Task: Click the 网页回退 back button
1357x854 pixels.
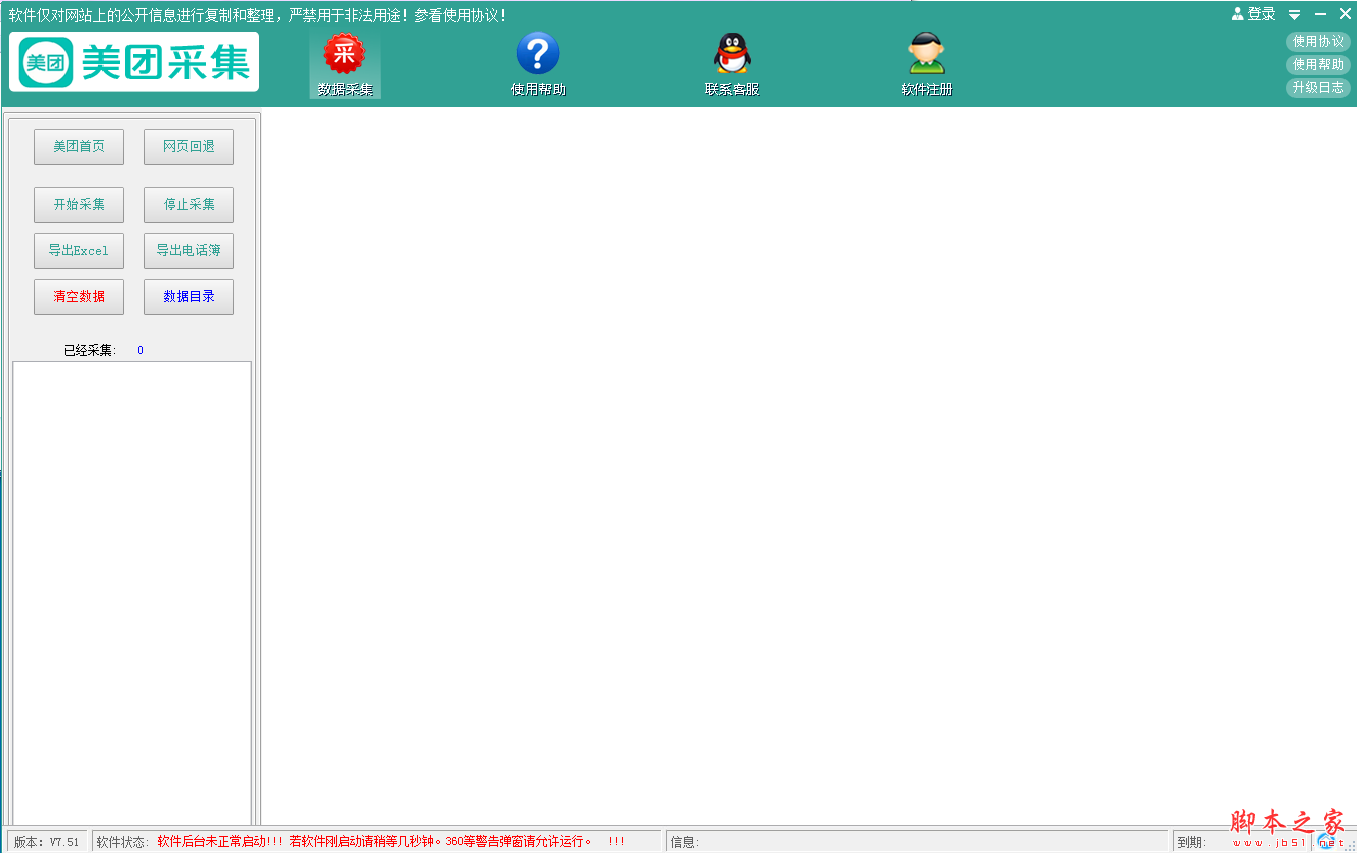Action: [x=189, y=147]
